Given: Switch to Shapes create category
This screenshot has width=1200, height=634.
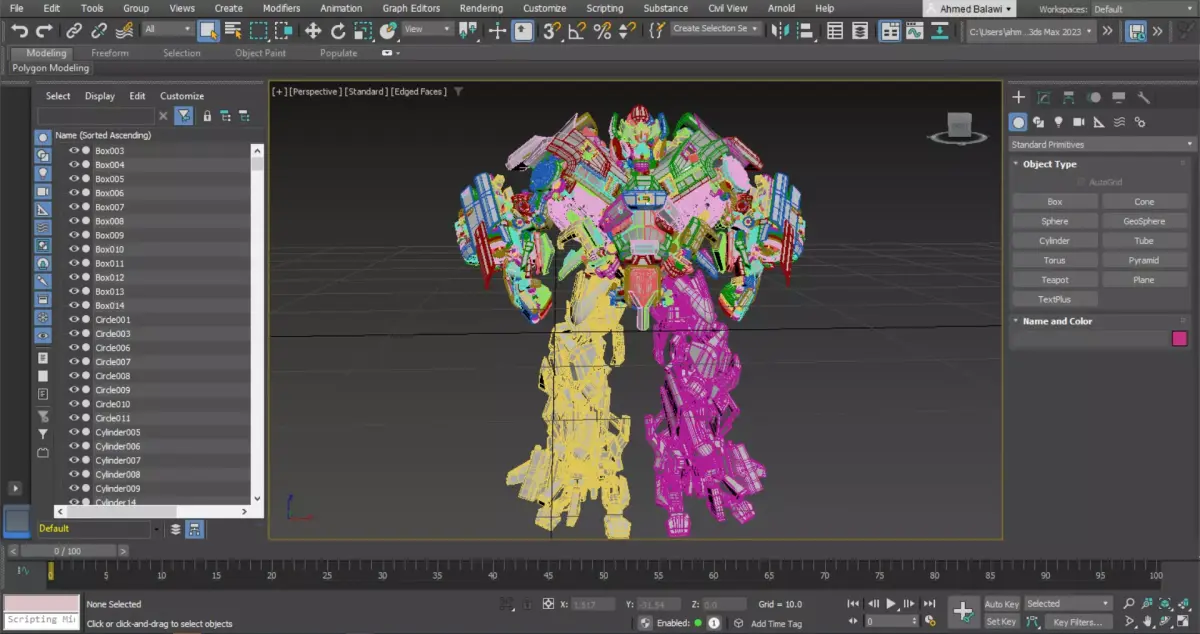Looking at the screenshot, I should [1038, 122].
